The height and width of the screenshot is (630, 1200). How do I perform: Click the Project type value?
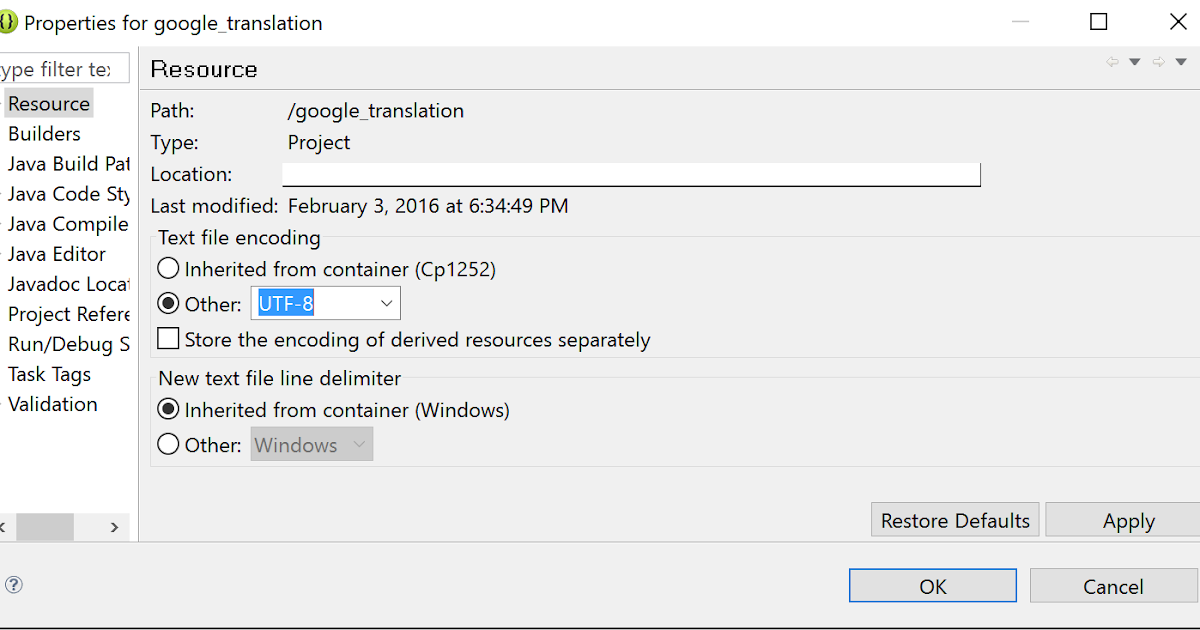(x=319, y=142)
